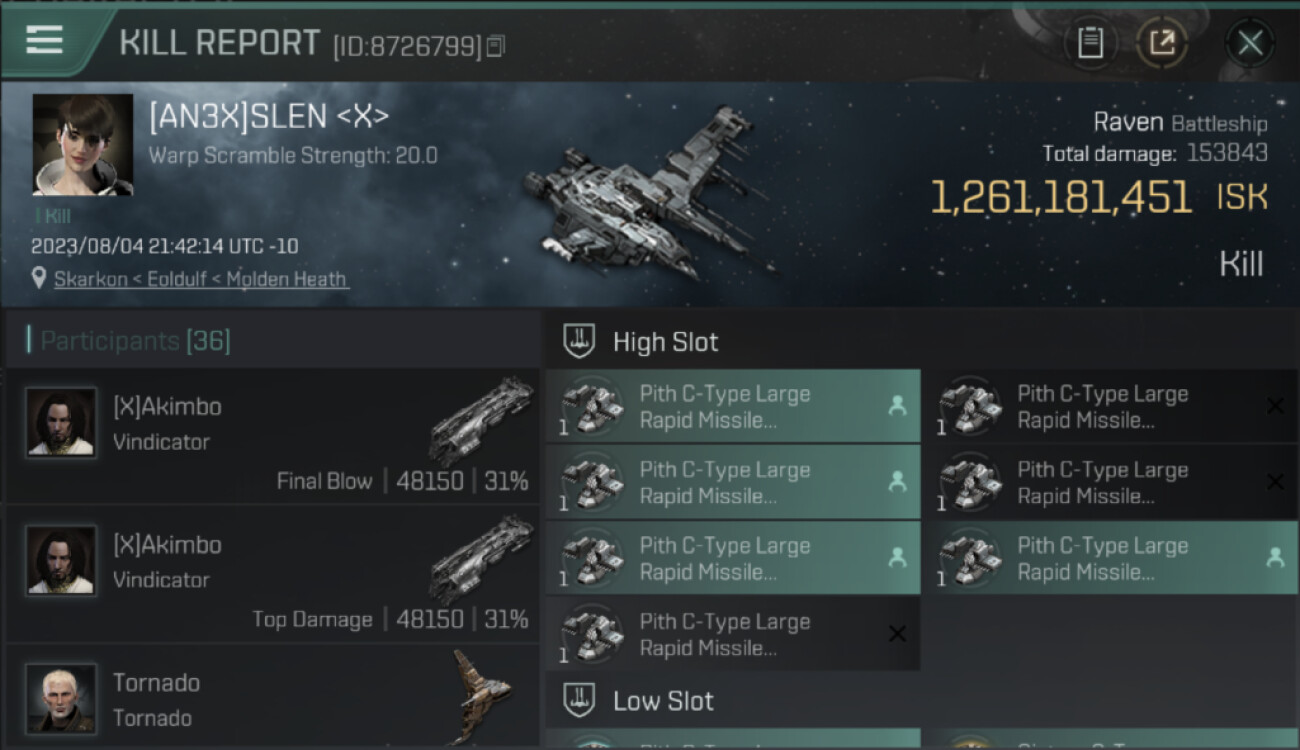Click the Low Slot section icon
Screen dimensions: 1300x750
(x=580, y=700)
